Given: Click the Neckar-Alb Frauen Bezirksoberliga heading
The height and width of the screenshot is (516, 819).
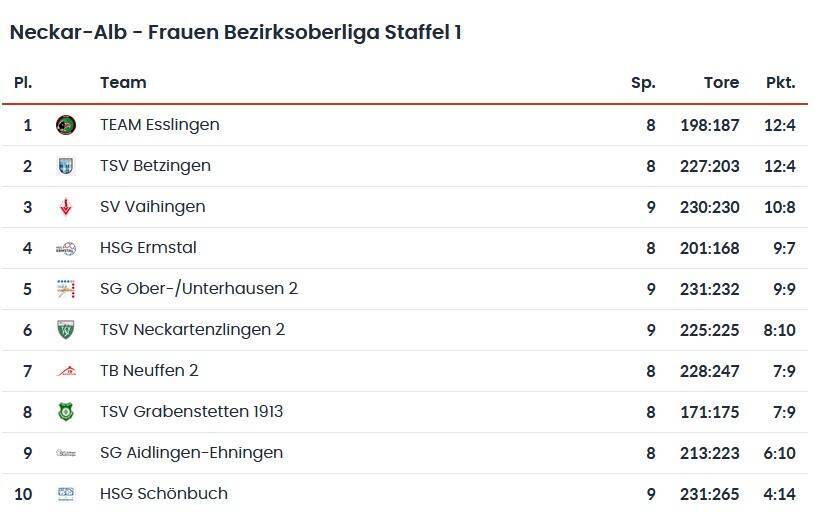Looking at the screenshot, I should tap(235, 32).
